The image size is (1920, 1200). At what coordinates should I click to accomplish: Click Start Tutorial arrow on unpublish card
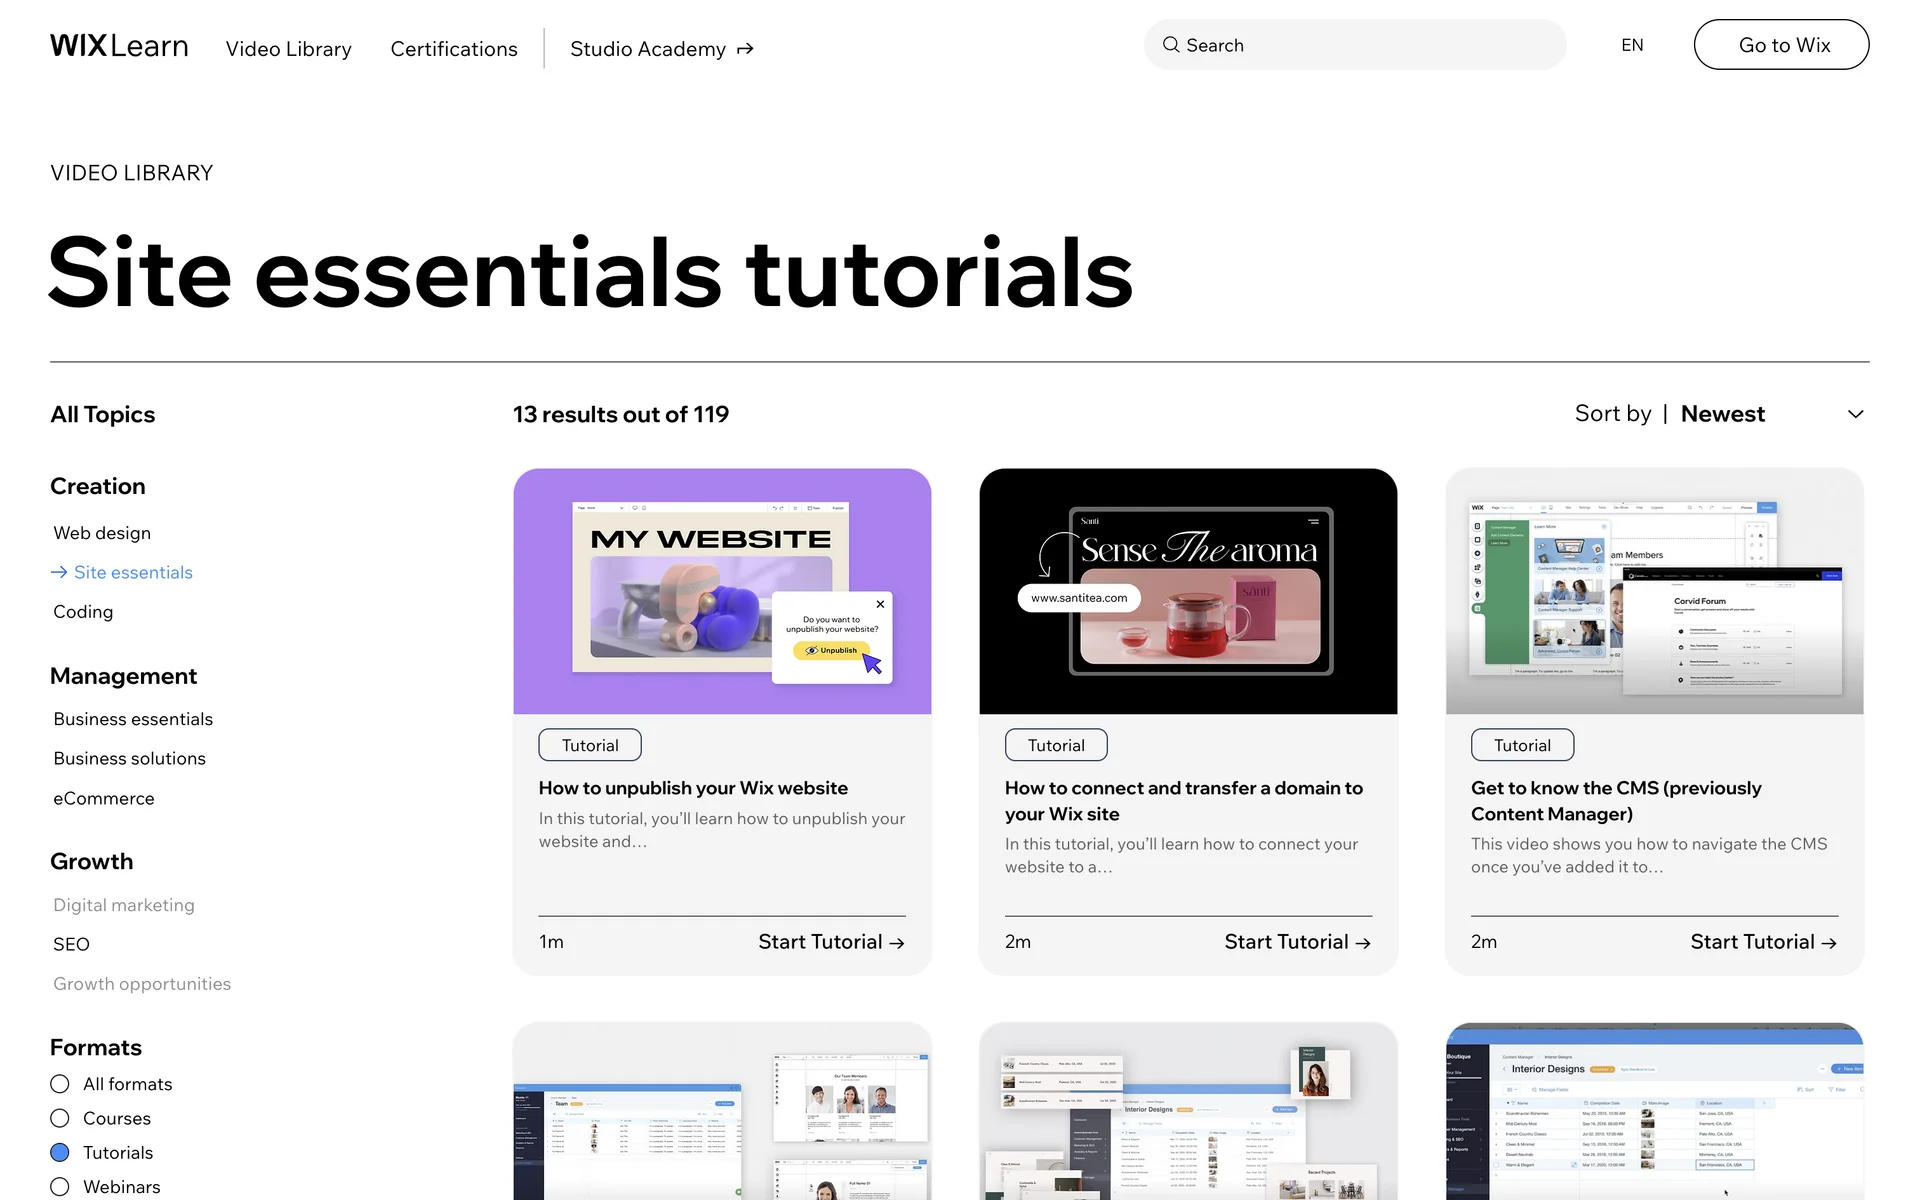click(897, 943)
